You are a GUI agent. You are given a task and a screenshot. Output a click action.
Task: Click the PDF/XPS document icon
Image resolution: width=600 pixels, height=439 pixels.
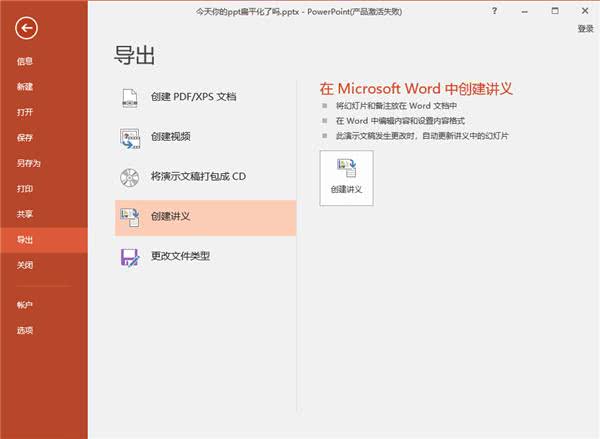click(130, 97)
